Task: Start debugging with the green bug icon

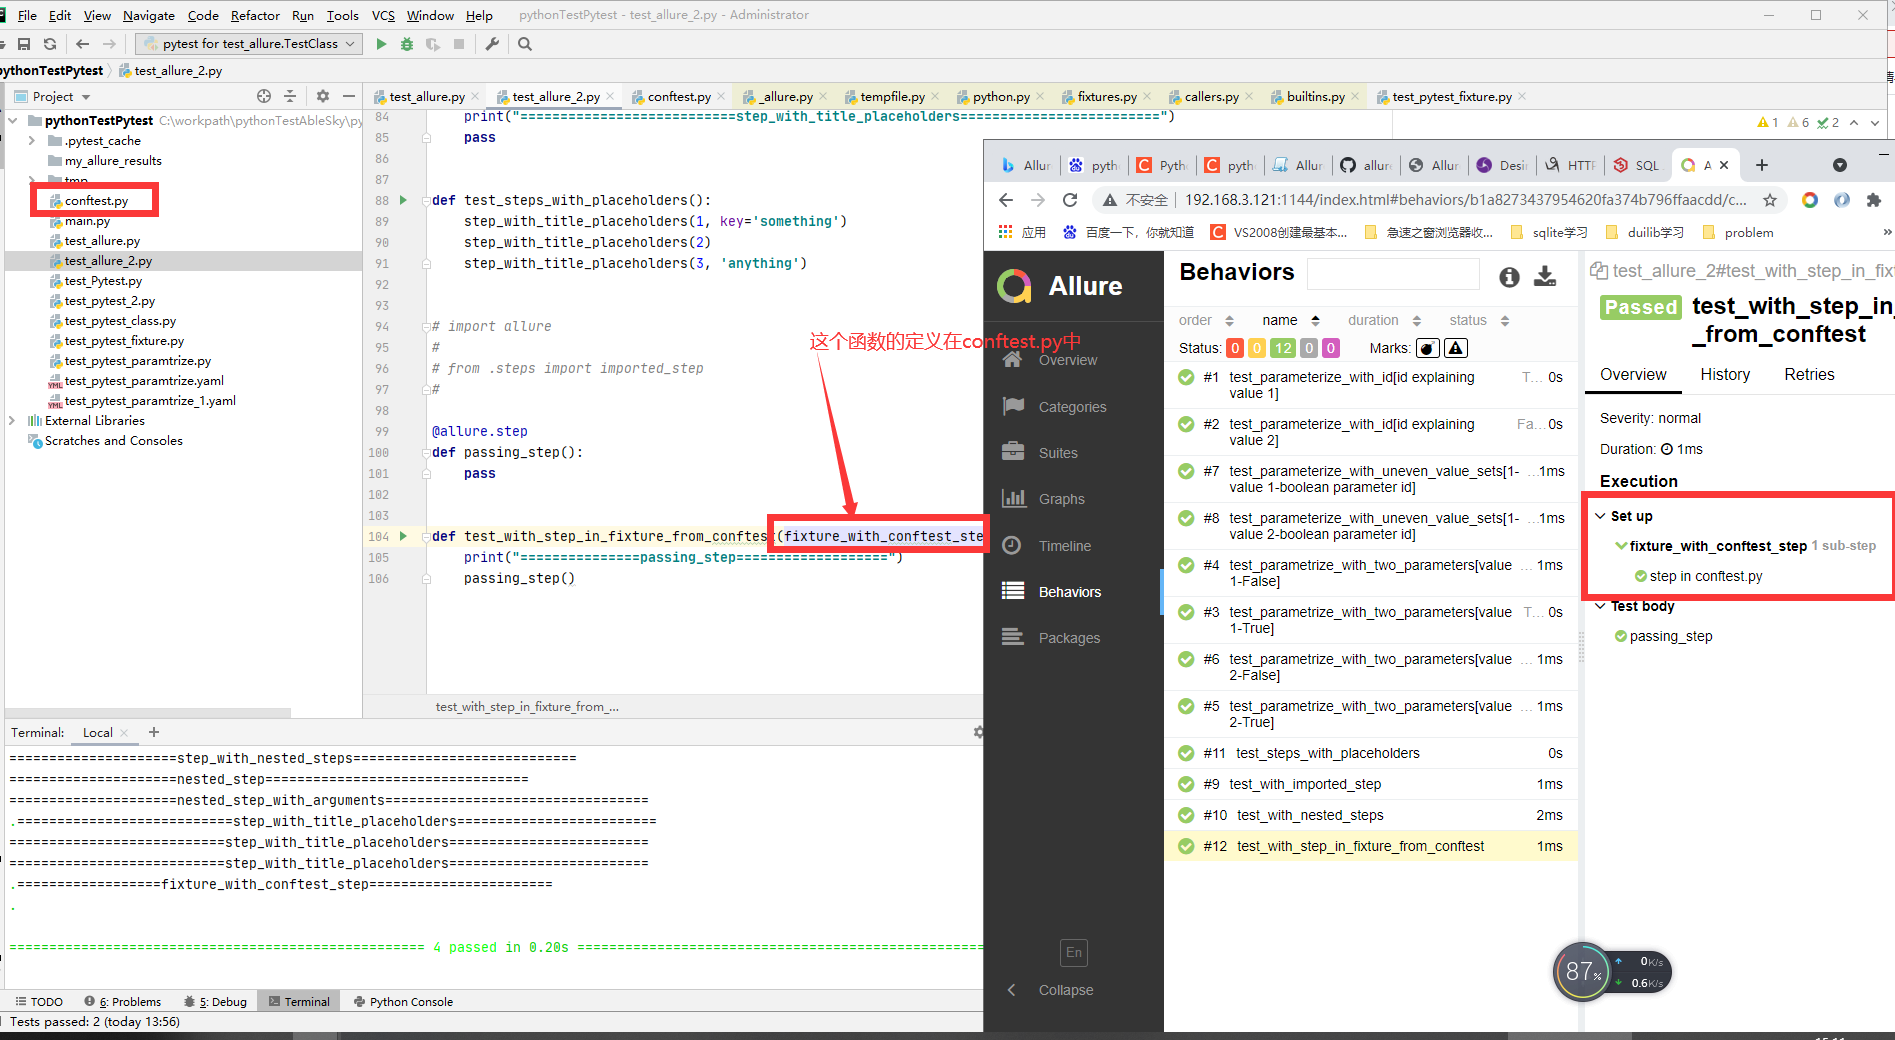Action: coord(407,44)
